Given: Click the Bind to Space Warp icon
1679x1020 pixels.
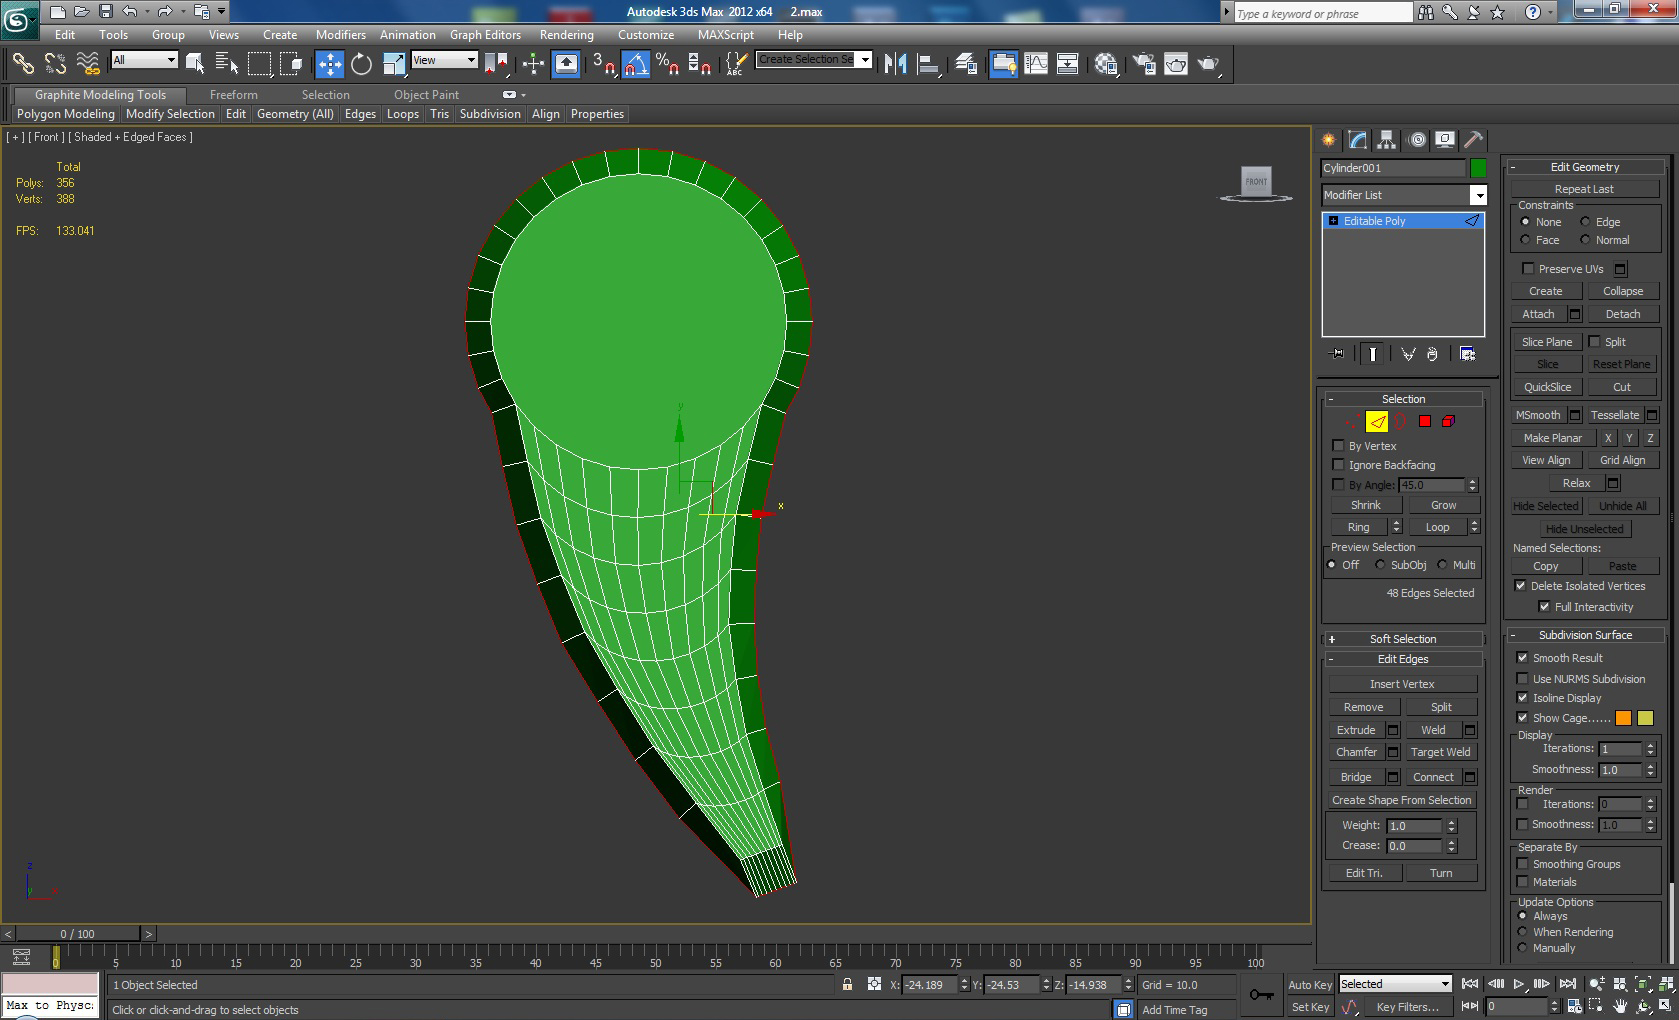Looking at the screenshot, I should tap(88, 64).
